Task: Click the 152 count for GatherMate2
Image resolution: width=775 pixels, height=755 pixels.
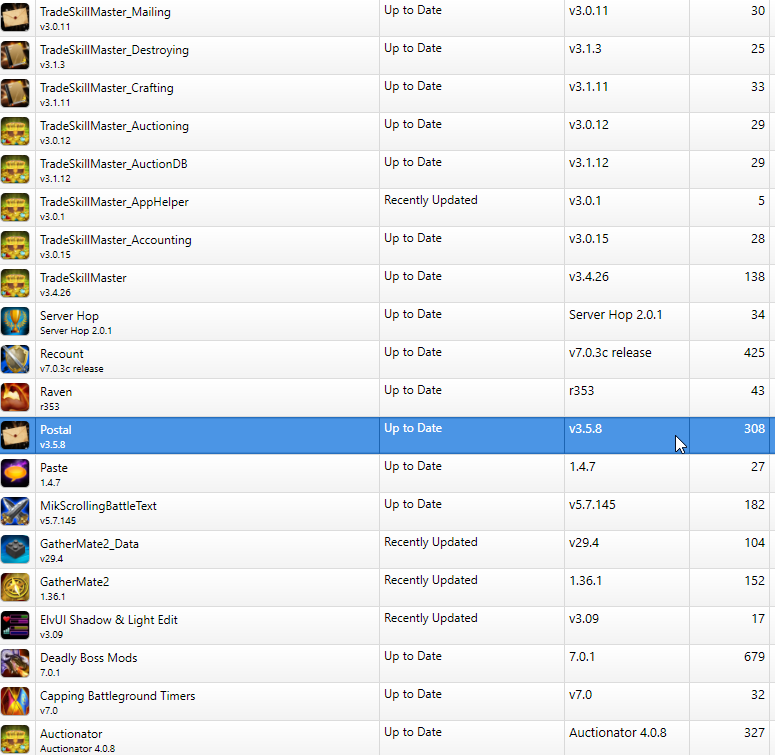Action: click(x=754, y=581)
